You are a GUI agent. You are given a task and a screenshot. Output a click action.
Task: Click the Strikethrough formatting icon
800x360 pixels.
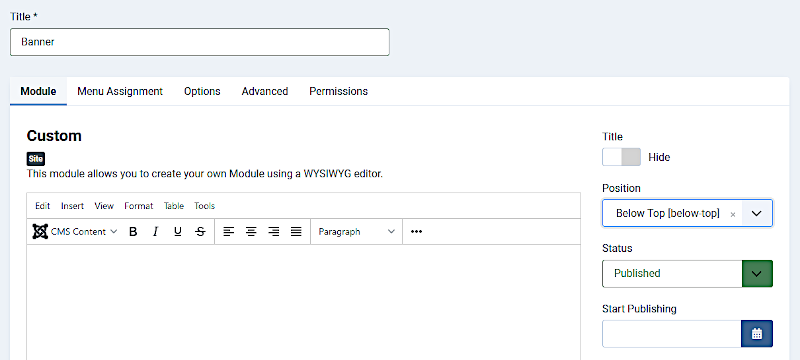(x=201, y=232)
